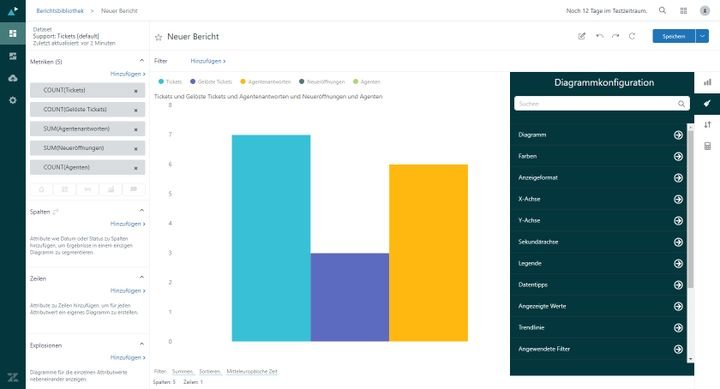The image size is (720, 389).
Task: Open search magnifier in top bar
Action: [x=662, y=10]
